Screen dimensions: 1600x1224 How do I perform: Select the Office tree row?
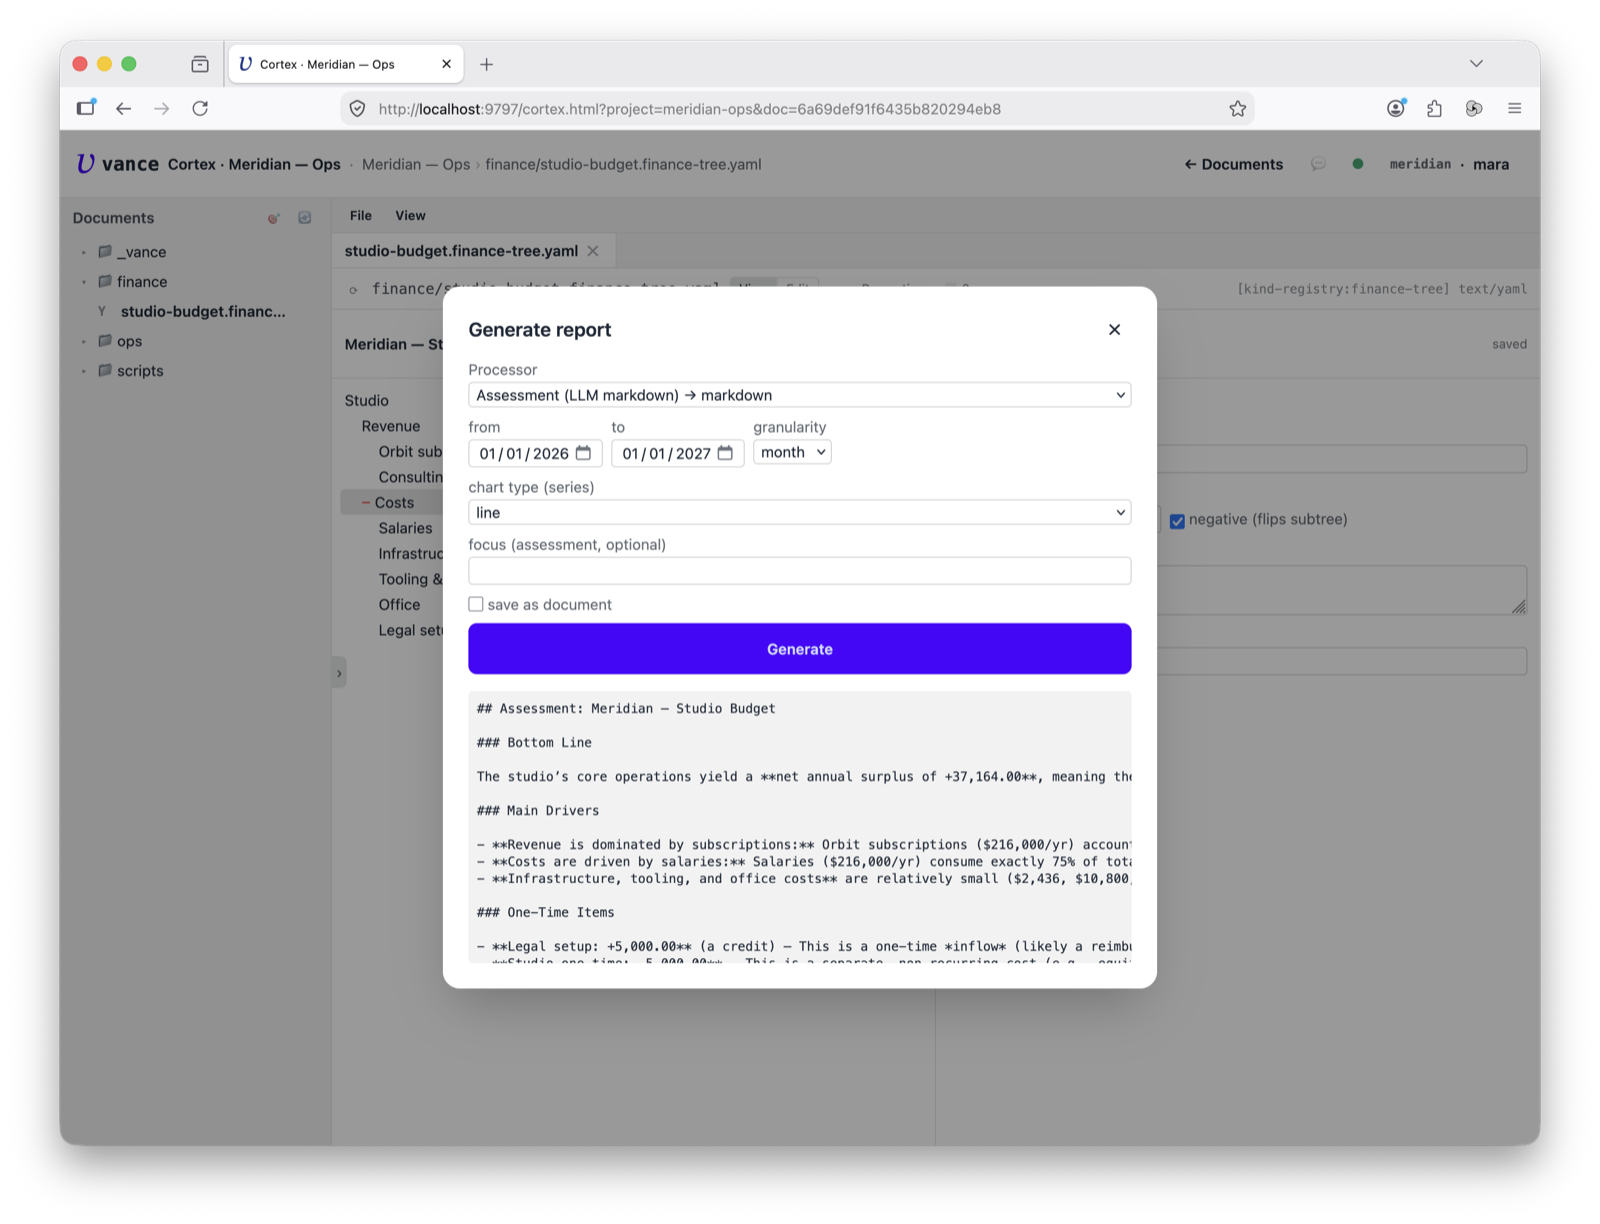pos(399,605)
